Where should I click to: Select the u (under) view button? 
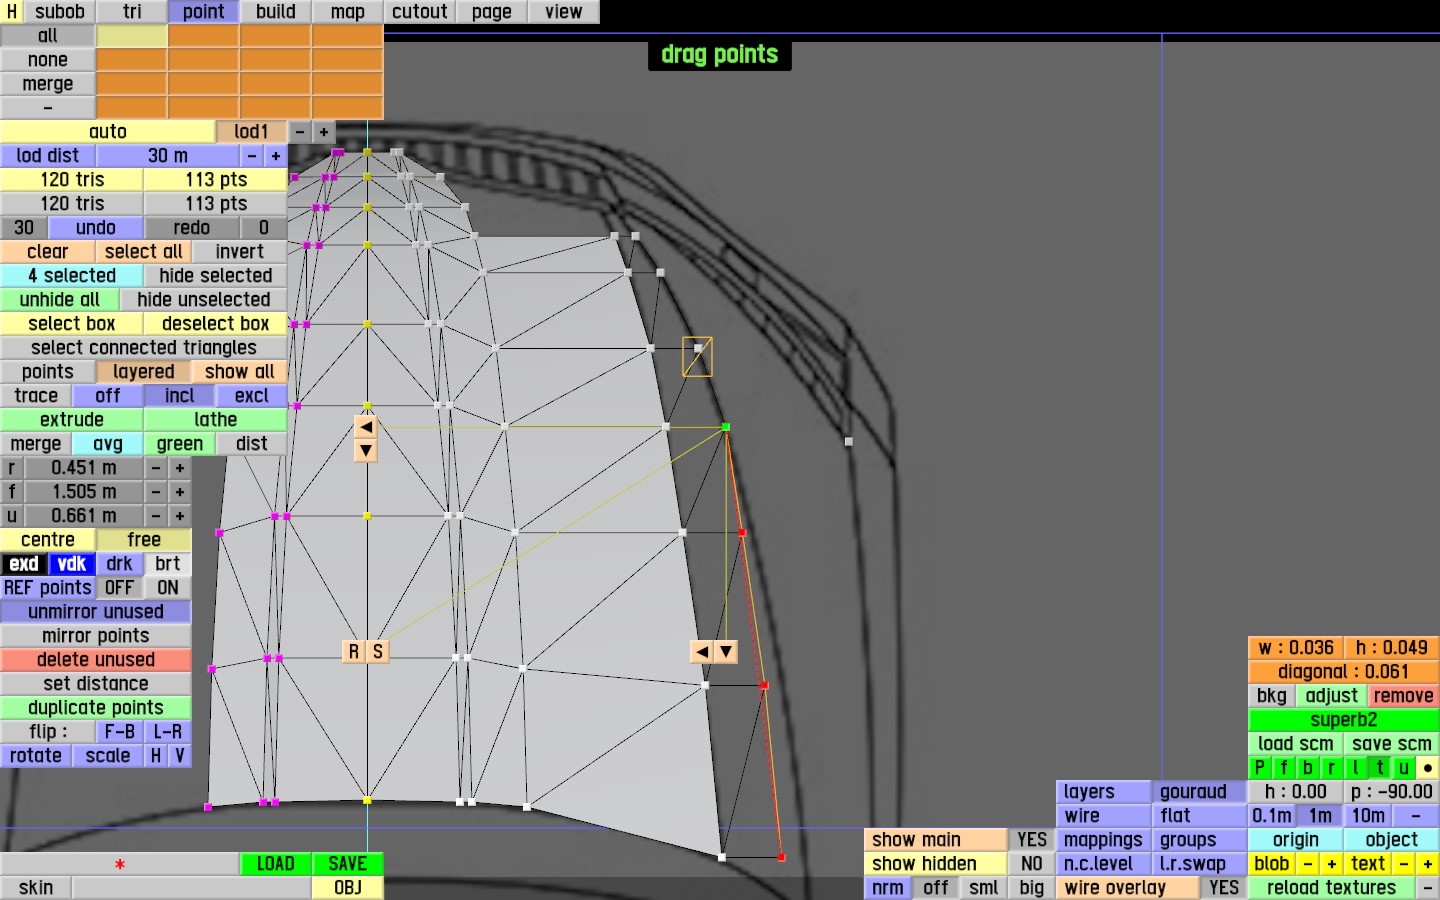[1404, 768]
